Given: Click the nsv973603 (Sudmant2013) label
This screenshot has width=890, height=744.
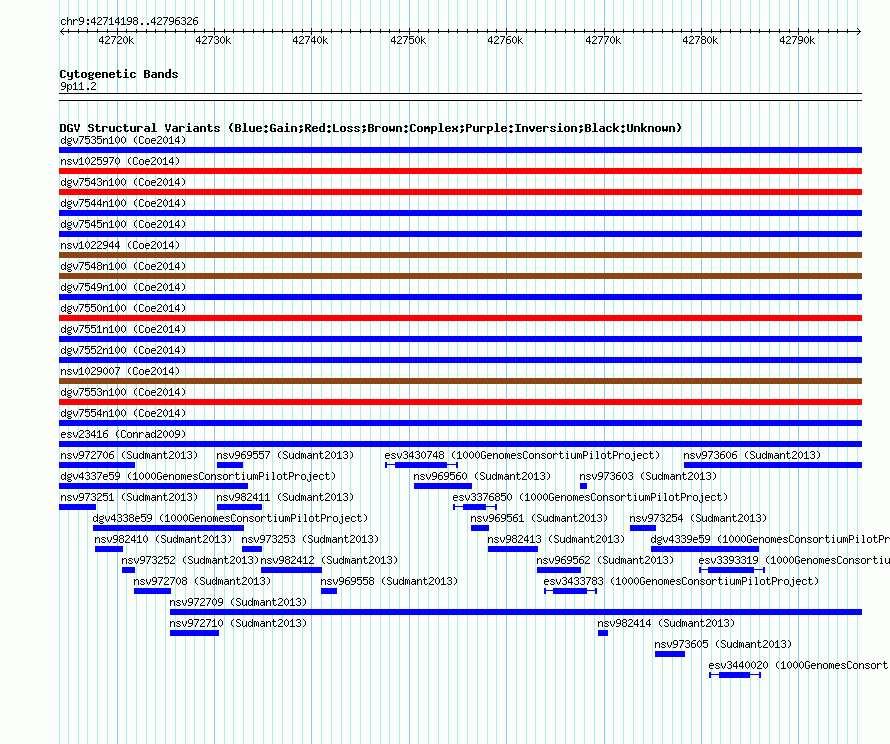Looking at the screenshot, I should (648, 476).
